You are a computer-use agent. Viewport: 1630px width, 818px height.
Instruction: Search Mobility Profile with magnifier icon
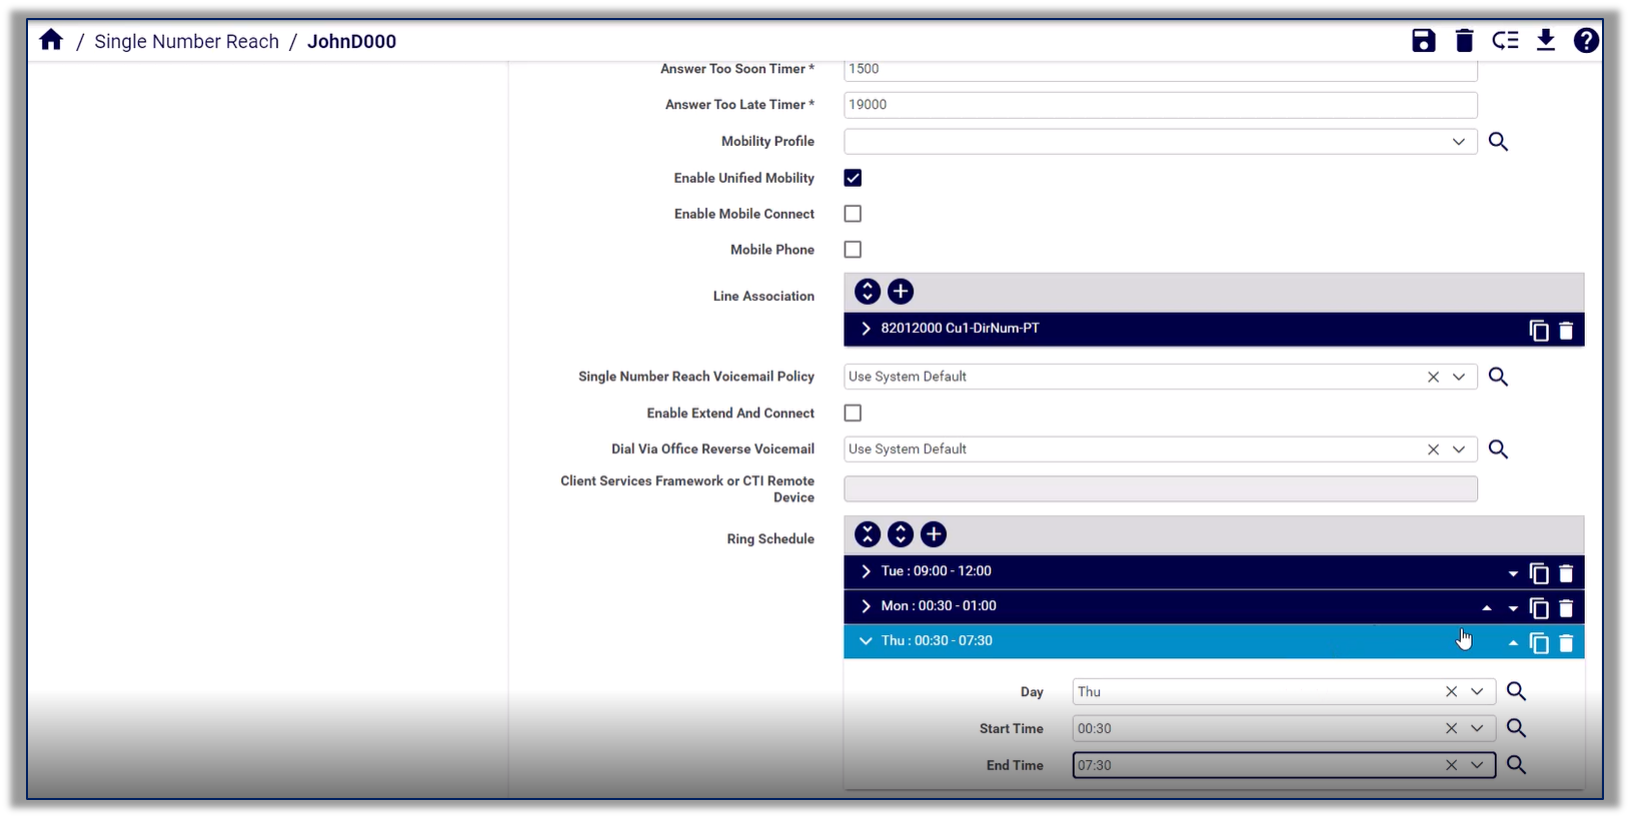[x=1498, y=142]
